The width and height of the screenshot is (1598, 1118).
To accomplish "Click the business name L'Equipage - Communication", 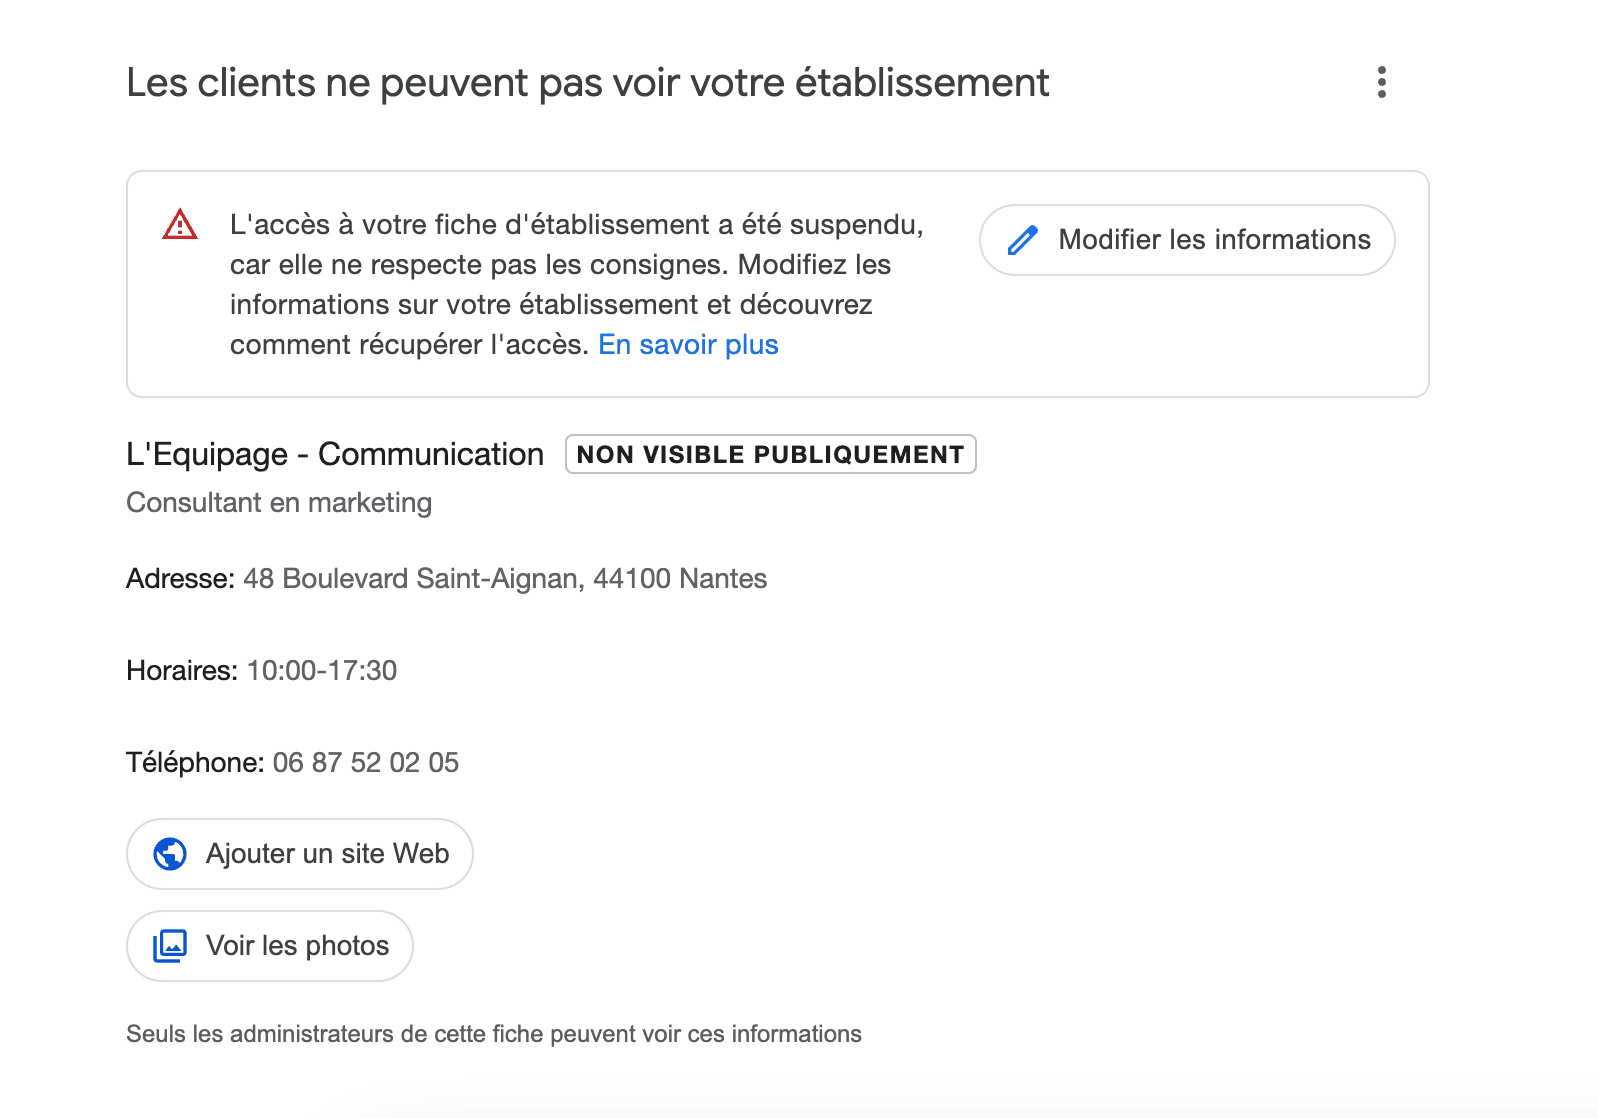I will pos(335,455).
